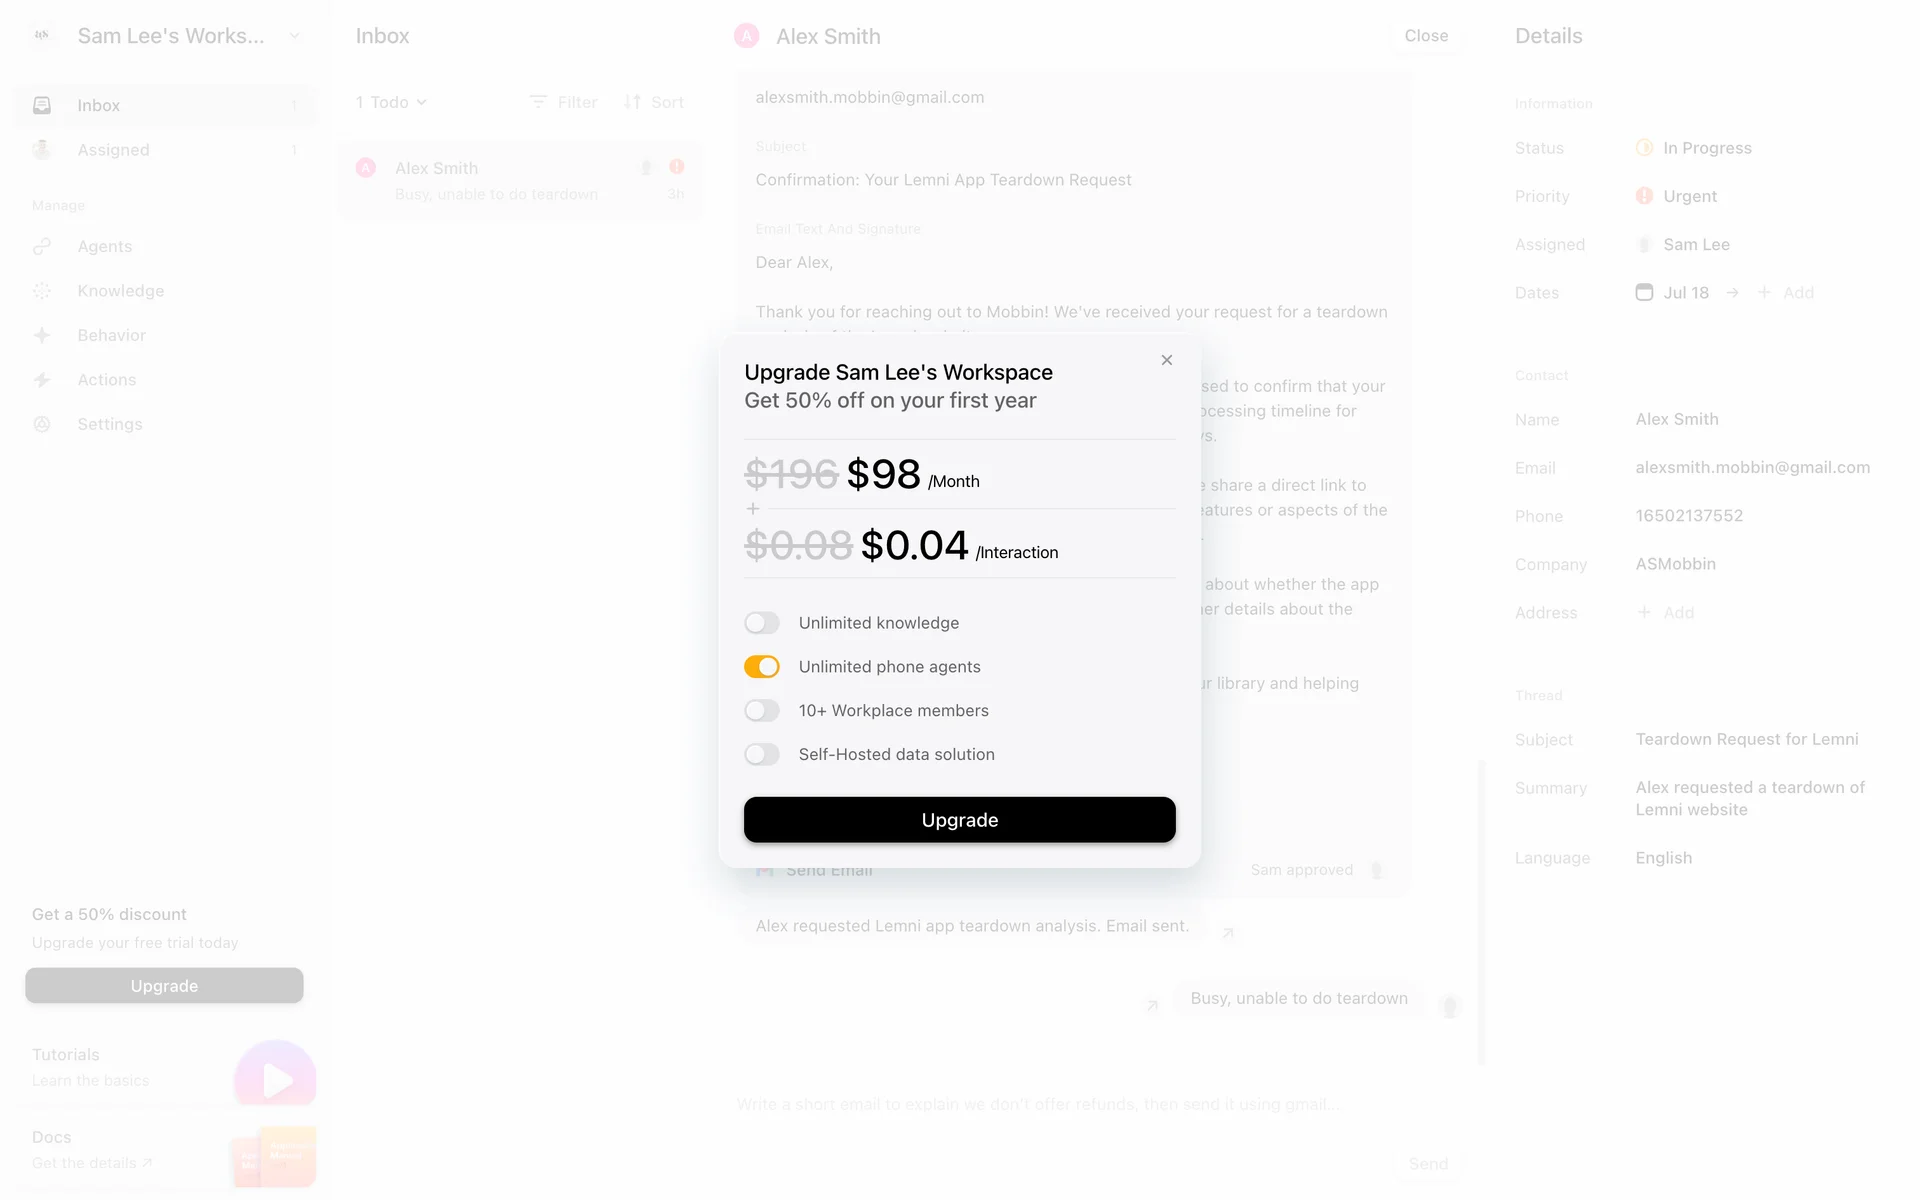
Task: Click the Actions lightning icon
Action: click(x=42, y=380)
